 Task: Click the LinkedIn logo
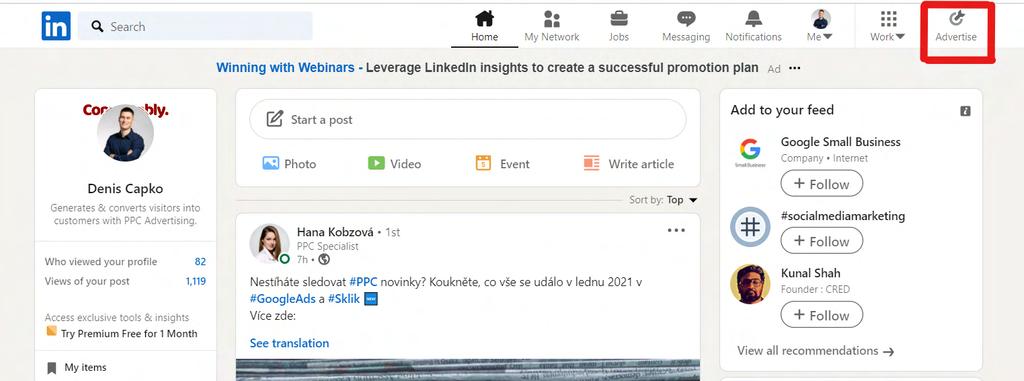[x=56, y=26]
